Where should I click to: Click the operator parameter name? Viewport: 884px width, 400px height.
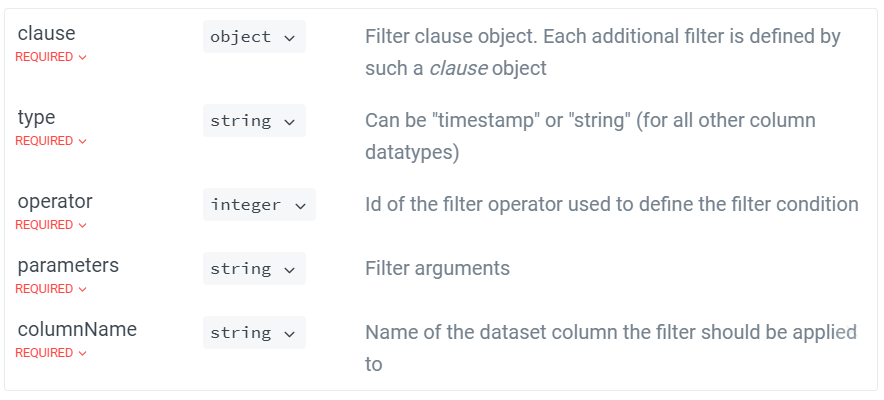55,201
